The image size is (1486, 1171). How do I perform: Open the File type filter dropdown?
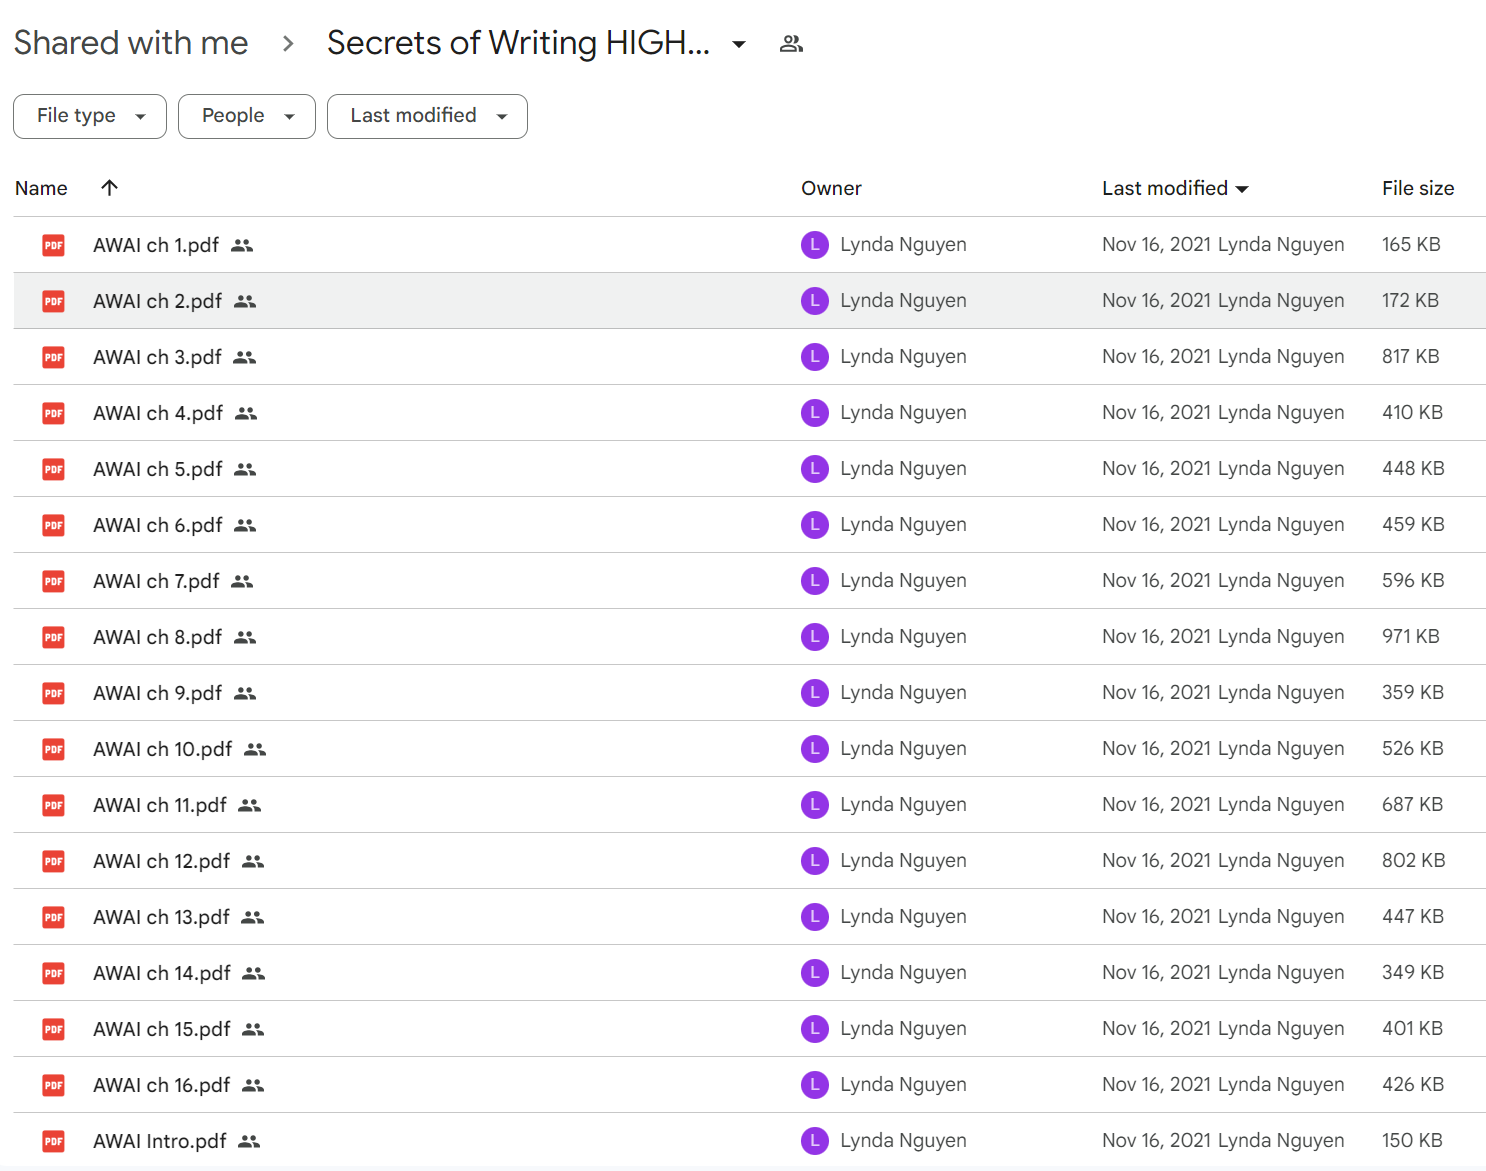coord(89,116)
